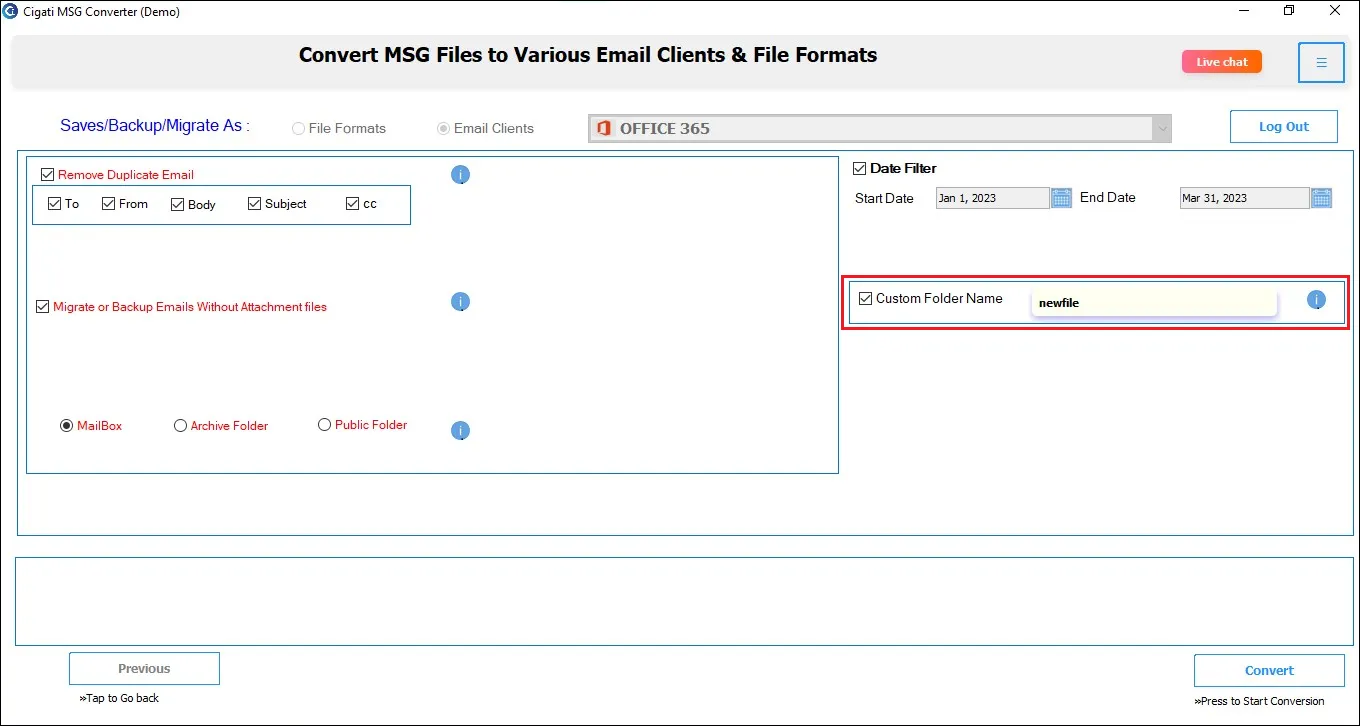This screenshot has width=1360, height=726.
Task: Click info icon beside Without Attachment files option
Action: pyautogui.click(x=460, y=302)
